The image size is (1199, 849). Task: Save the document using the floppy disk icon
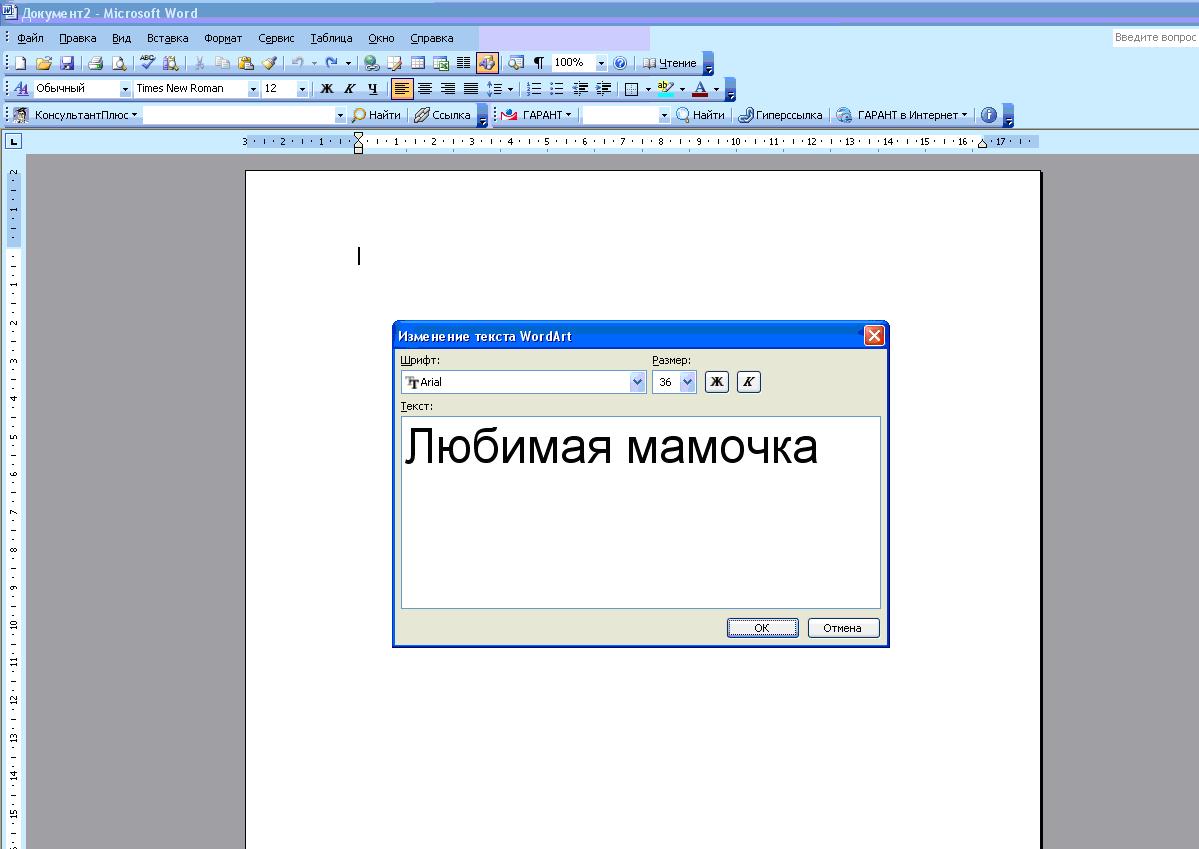pos(67,63)
